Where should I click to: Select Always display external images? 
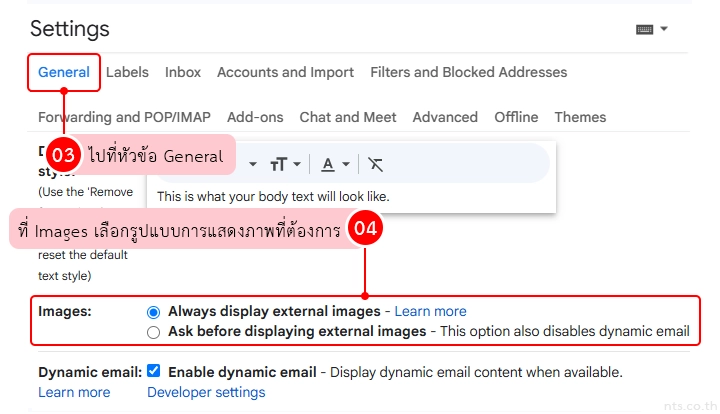153,312
